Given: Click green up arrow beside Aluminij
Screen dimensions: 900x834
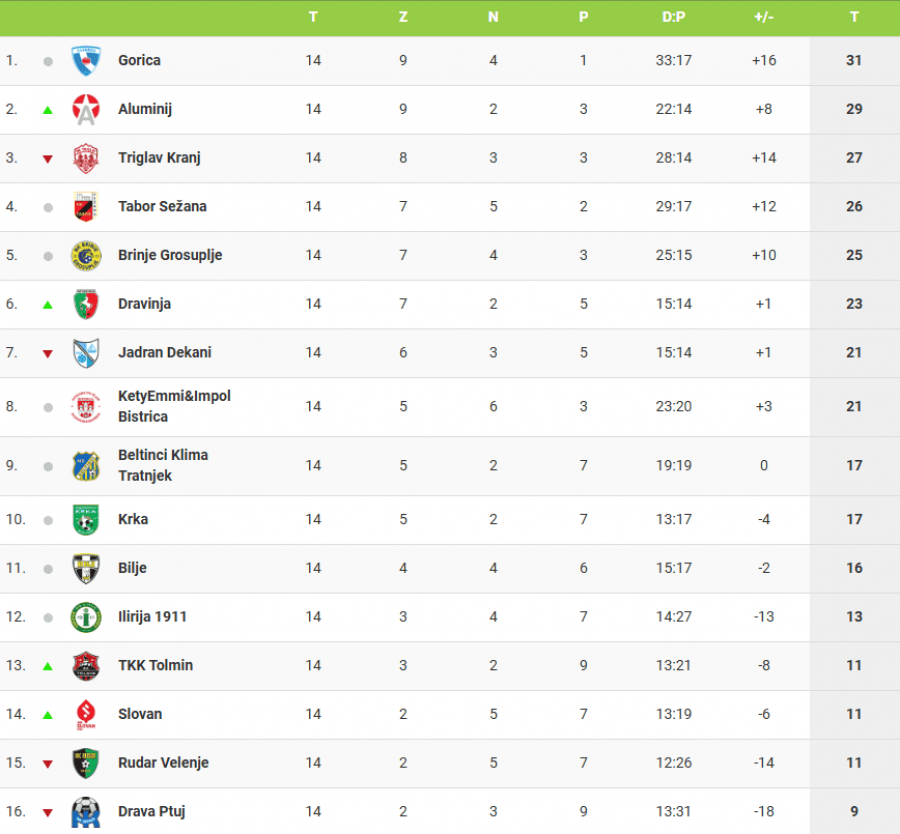Looking at the screenshot, I should 48,110.
